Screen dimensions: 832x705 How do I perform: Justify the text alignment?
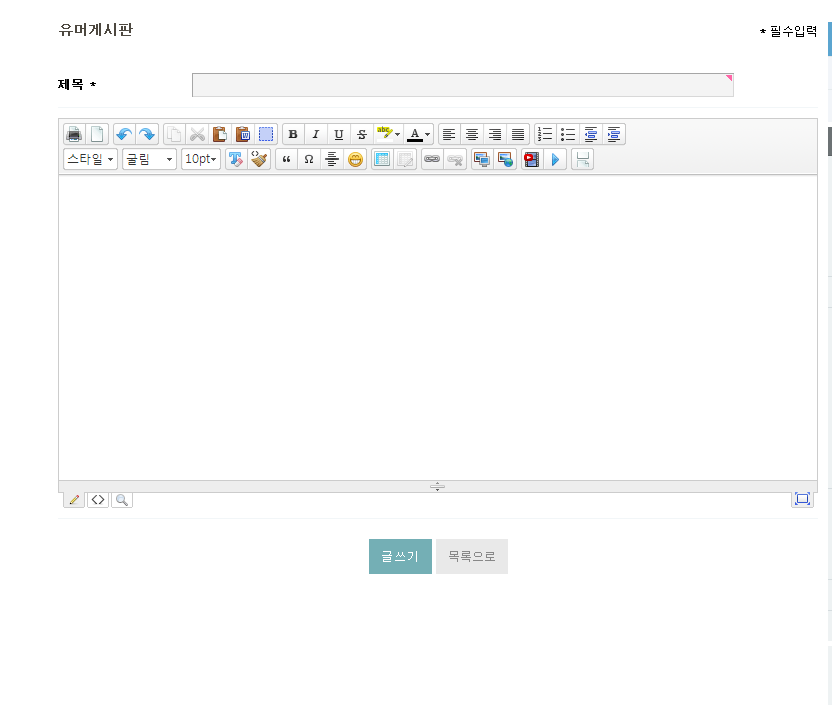518,134
